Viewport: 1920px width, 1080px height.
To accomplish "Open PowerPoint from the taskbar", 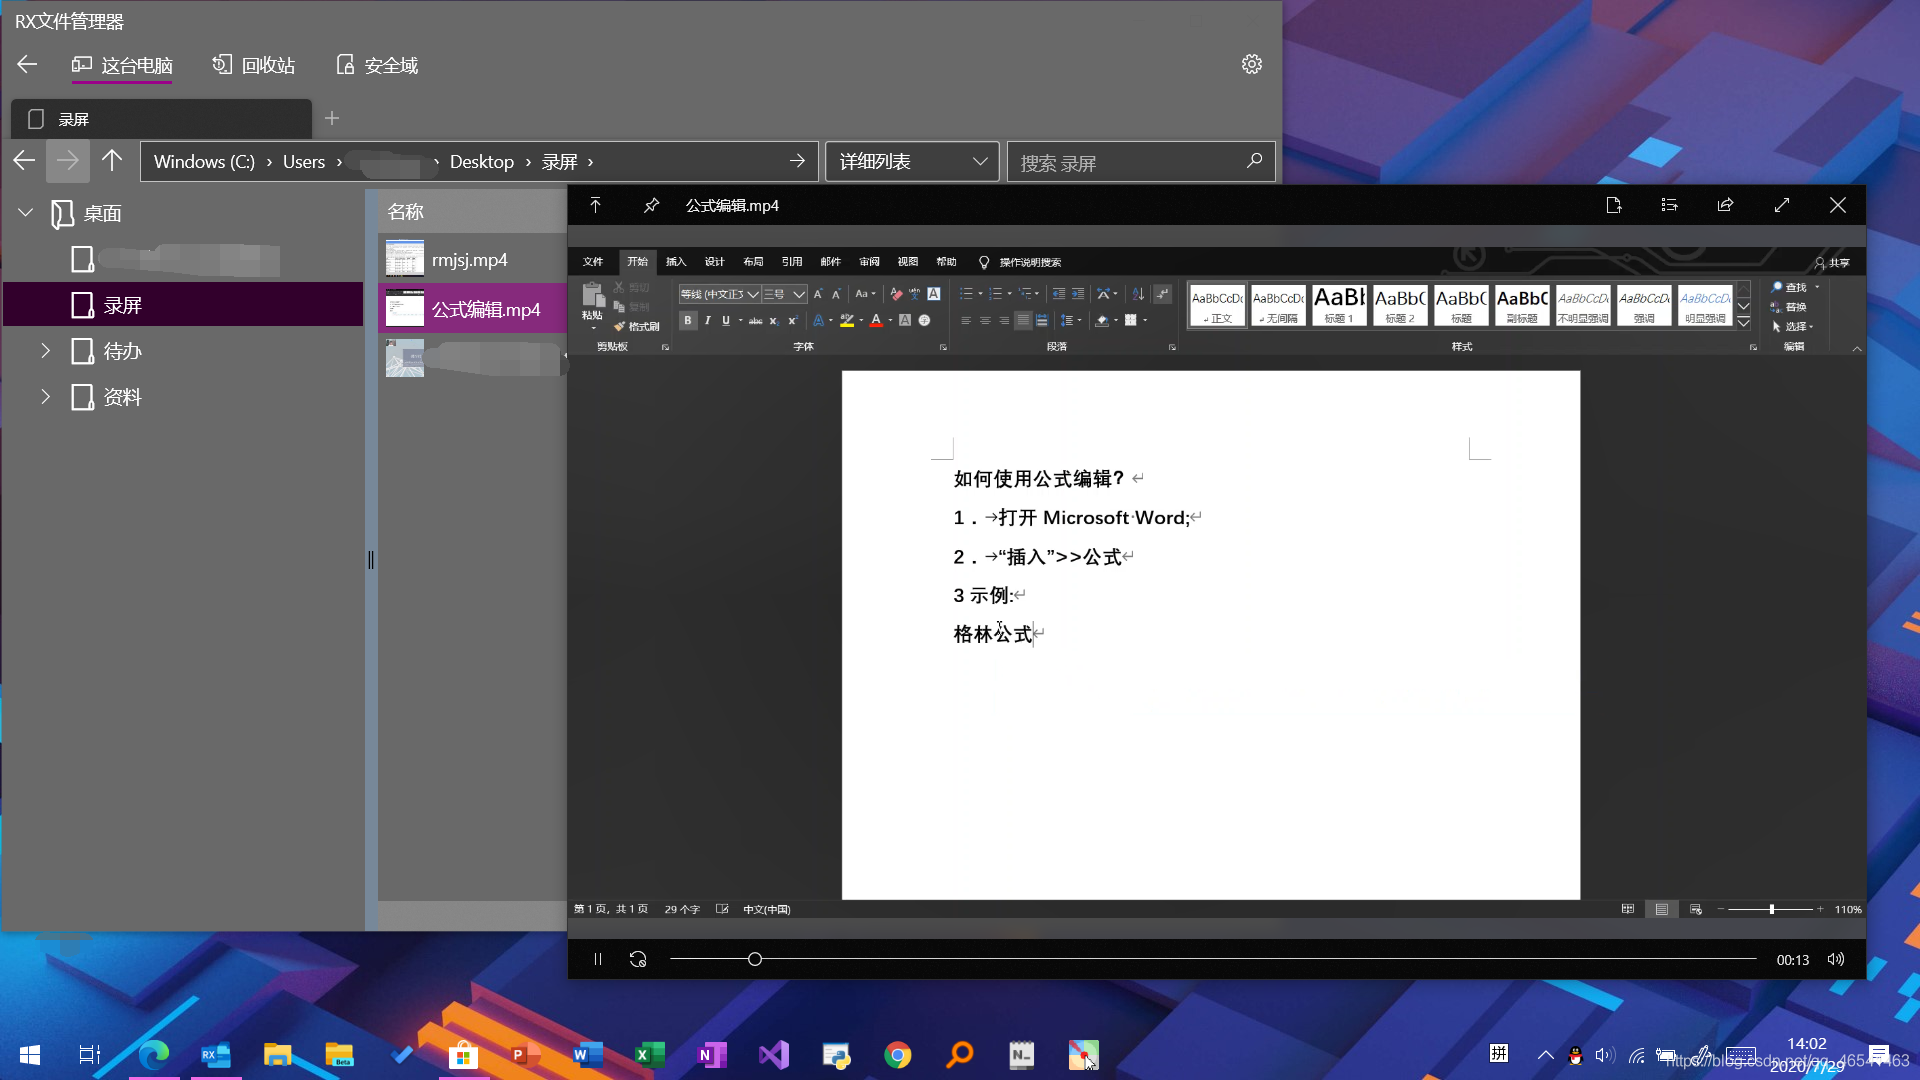I will (x=525, y=1055).
